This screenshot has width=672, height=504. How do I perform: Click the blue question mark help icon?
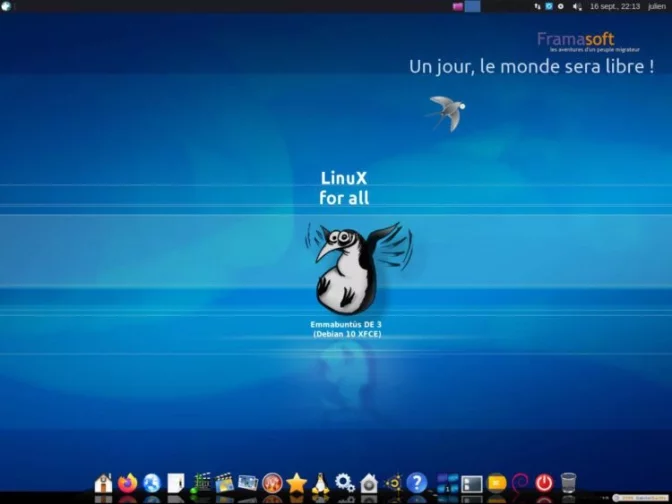pyautogui.click(x=417, y=484)
